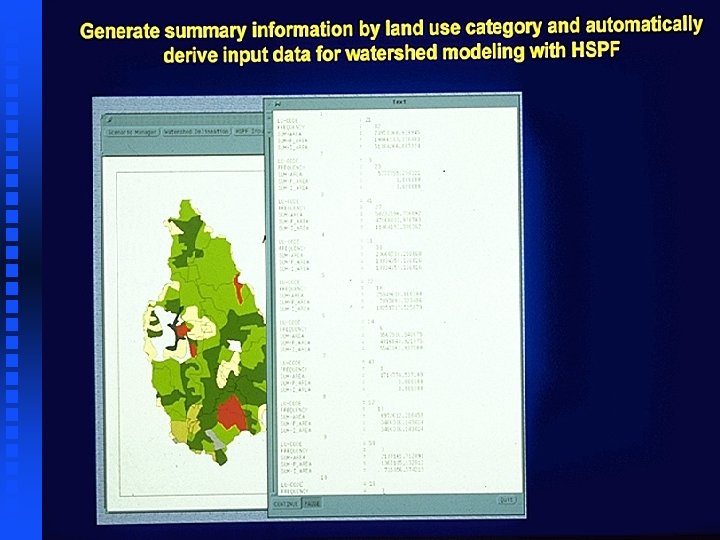Select the narrow red polygon on the map's east edge
Viewport: 720px width, 540px height.
[238, 288]
